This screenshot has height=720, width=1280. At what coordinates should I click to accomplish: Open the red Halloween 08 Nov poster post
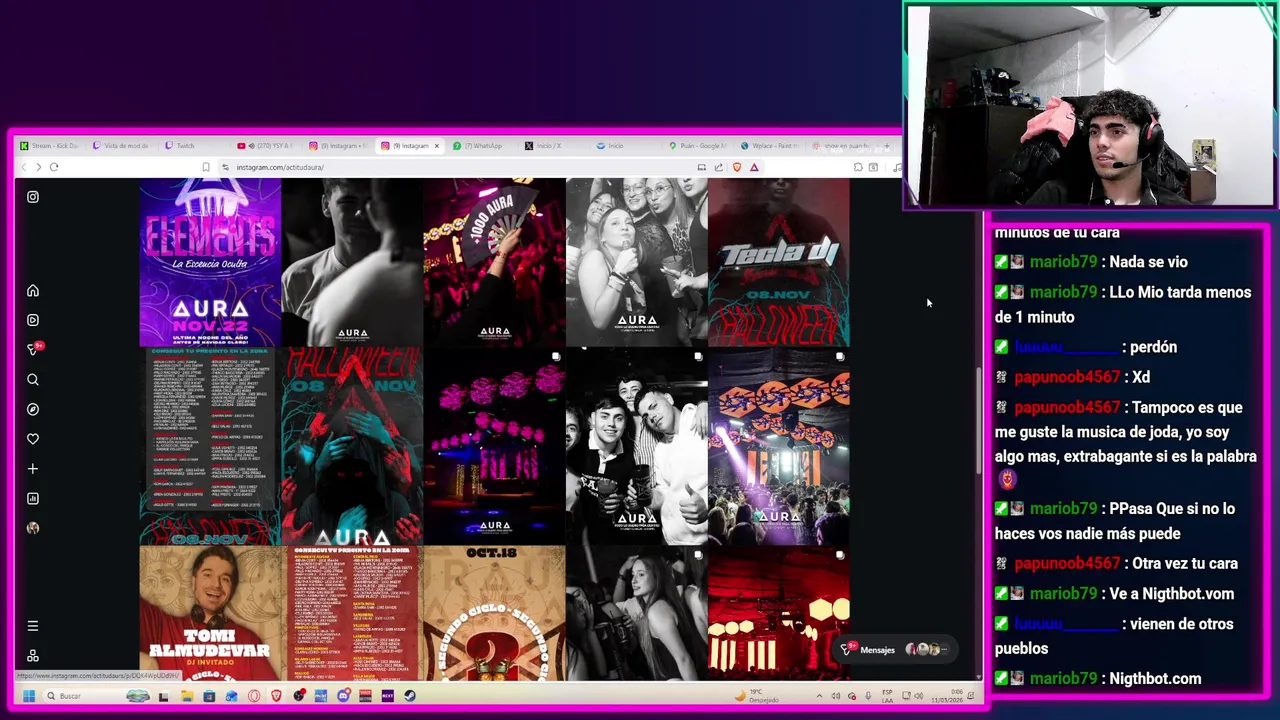[352, 446]
